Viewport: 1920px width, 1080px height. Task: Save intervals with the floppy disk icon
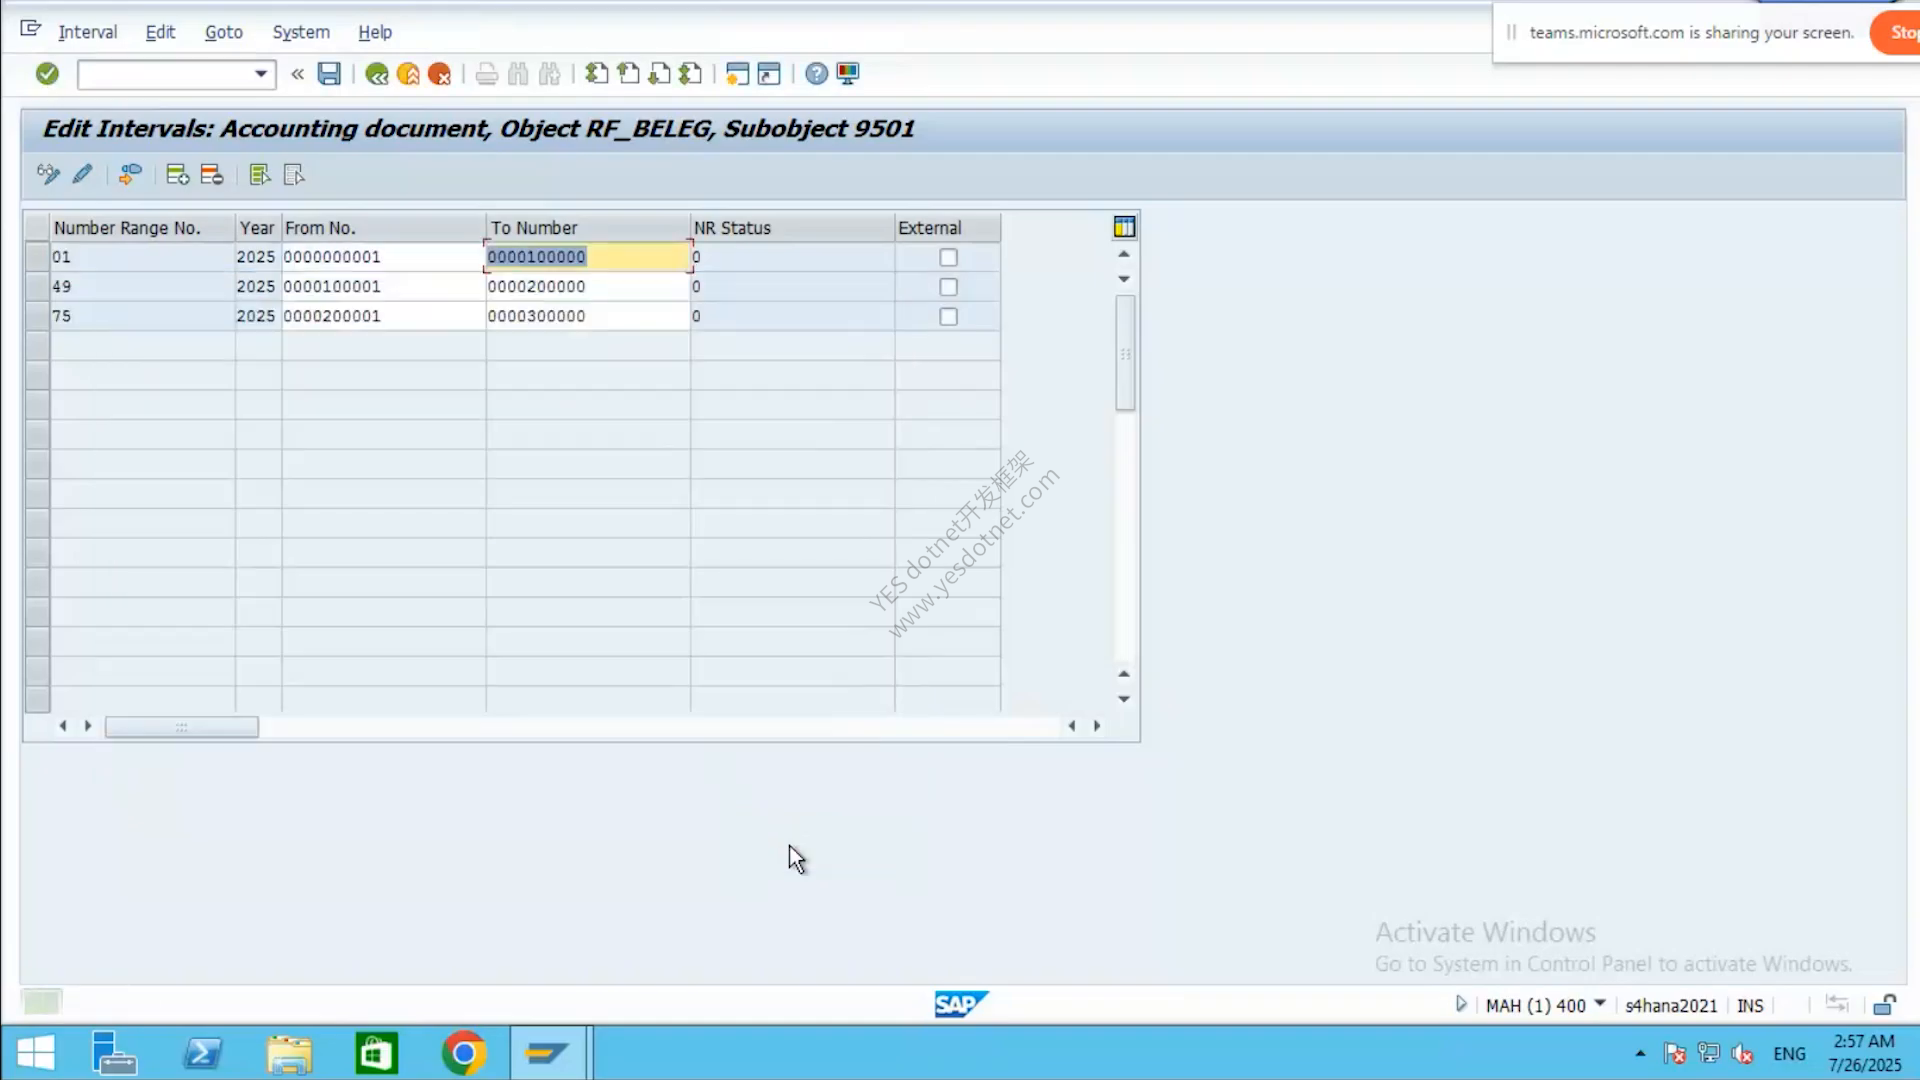(329, 73)
